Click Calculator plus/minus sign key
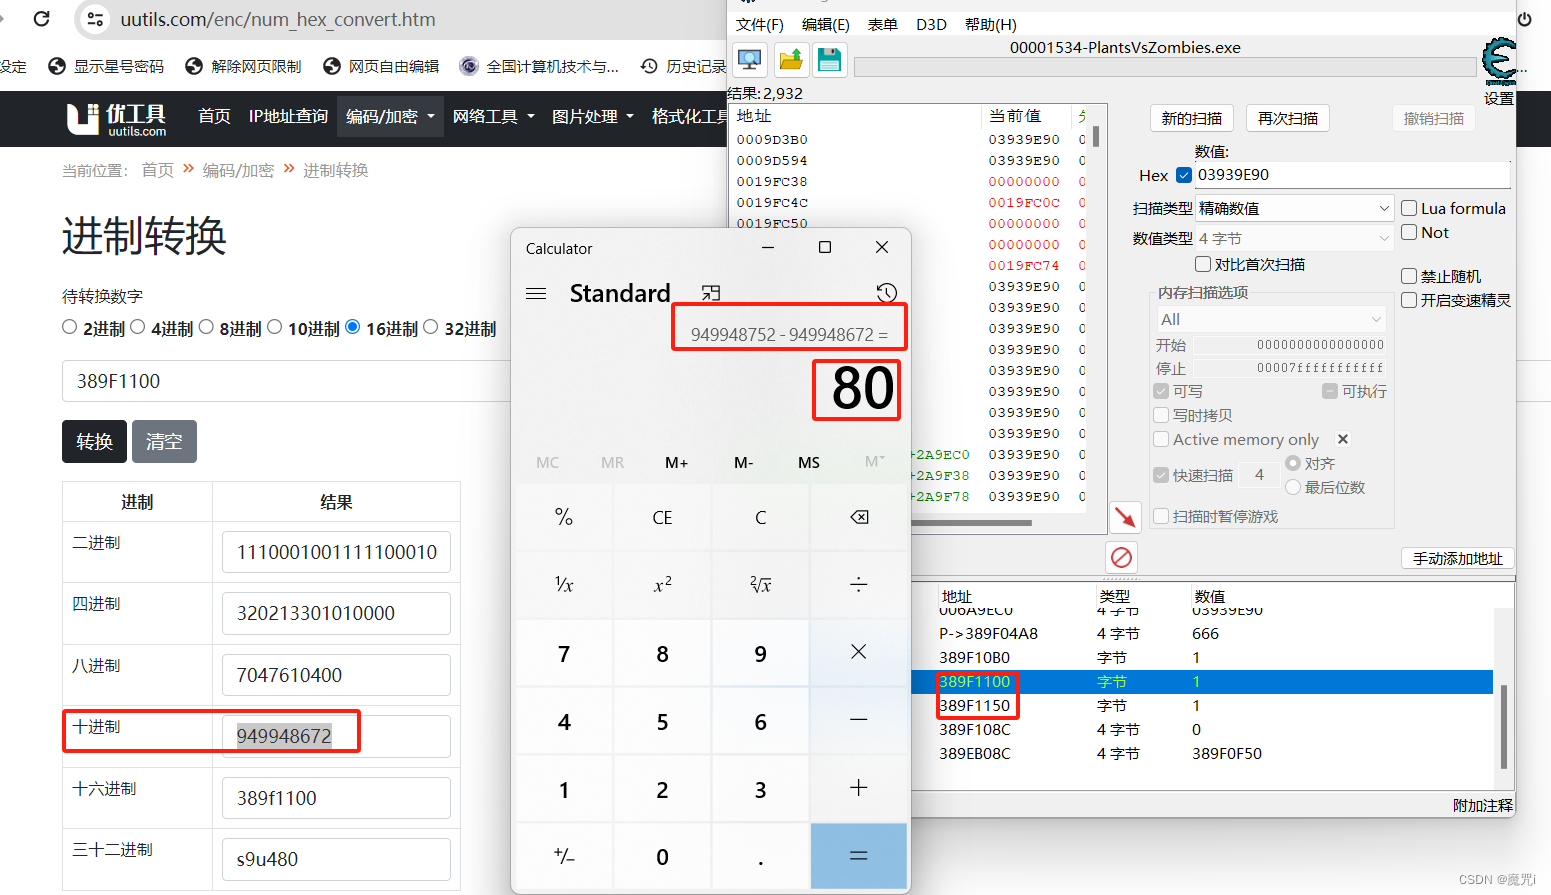 pyautogui.click(x=564, y=856)
